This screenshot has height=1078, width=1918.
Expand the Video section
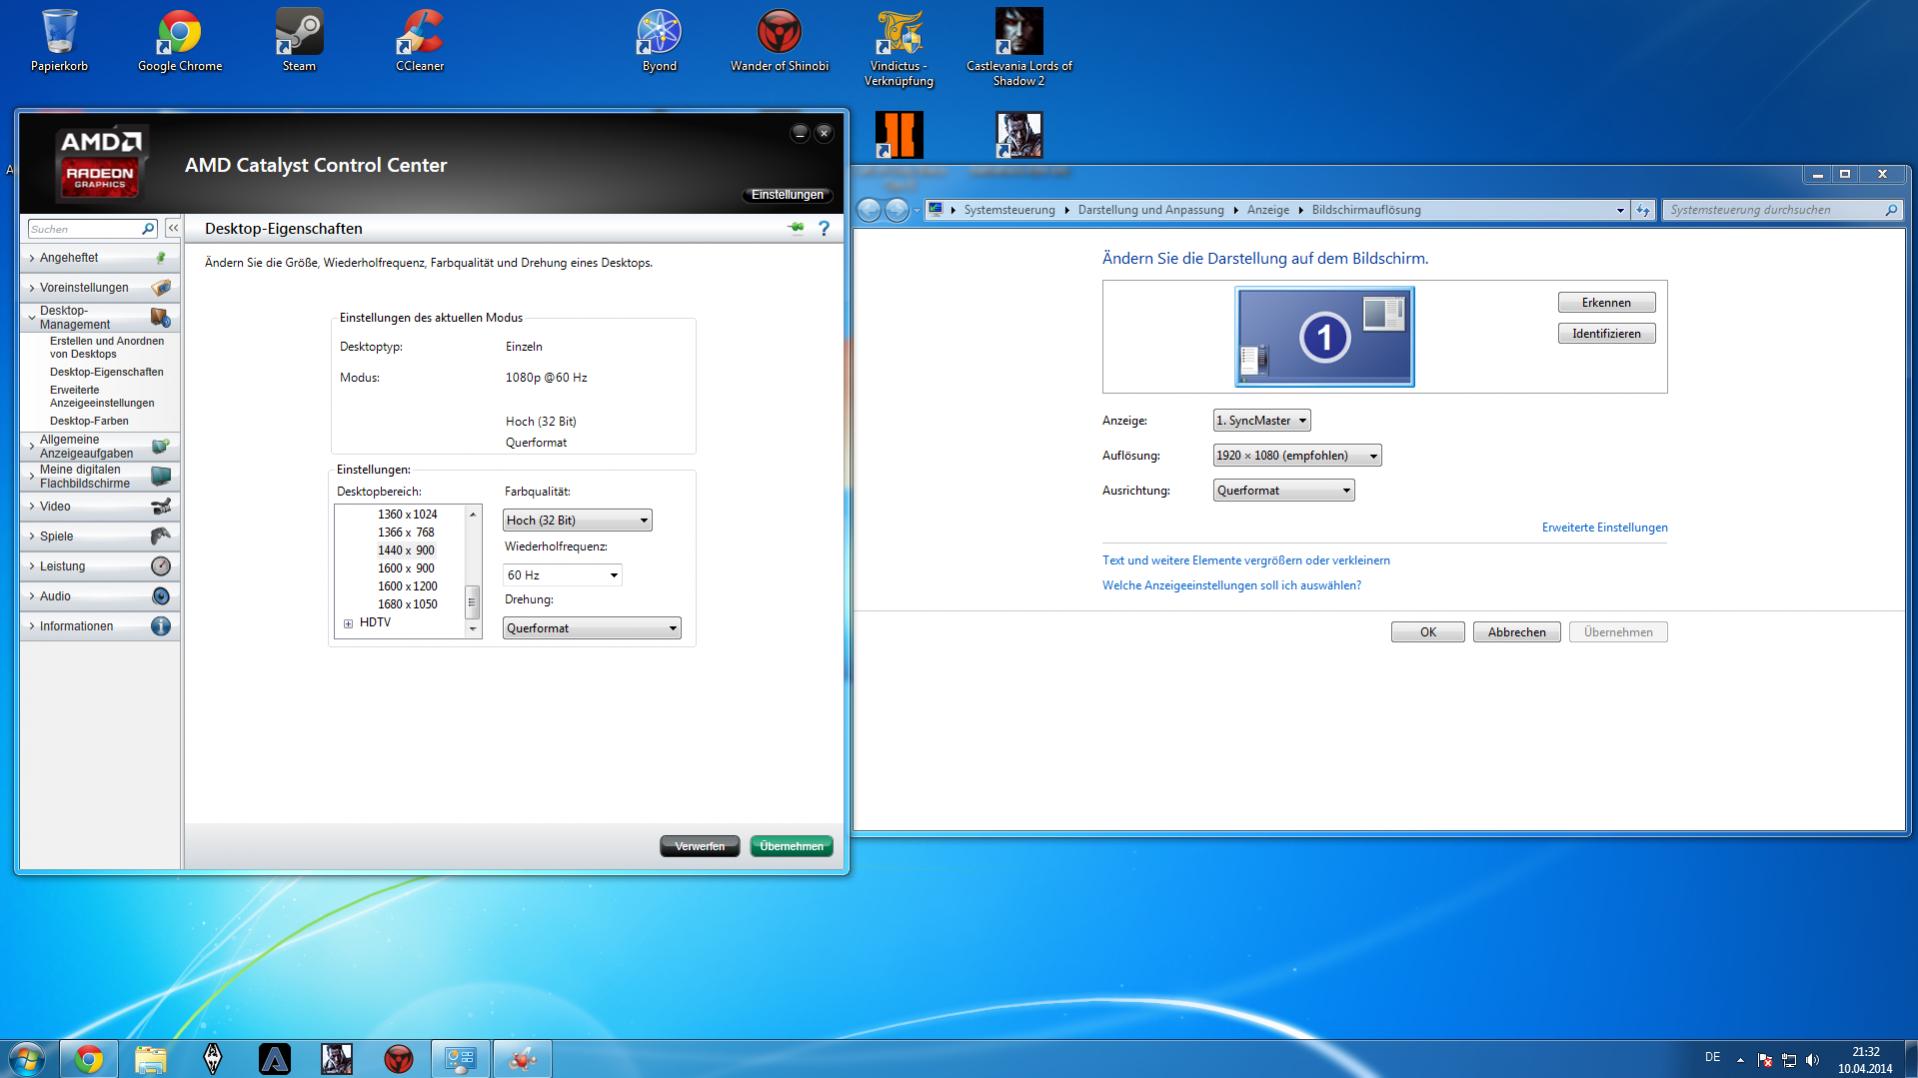tap(99, 507)
